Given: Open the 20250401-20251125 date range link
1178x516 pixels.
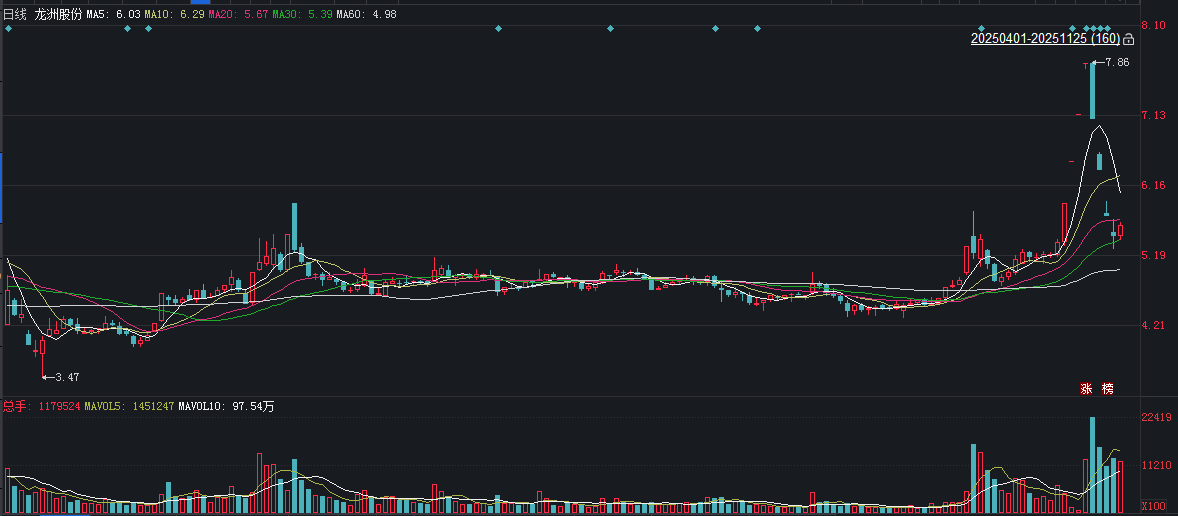Looking at the screenshot, I should [1045, 39].
